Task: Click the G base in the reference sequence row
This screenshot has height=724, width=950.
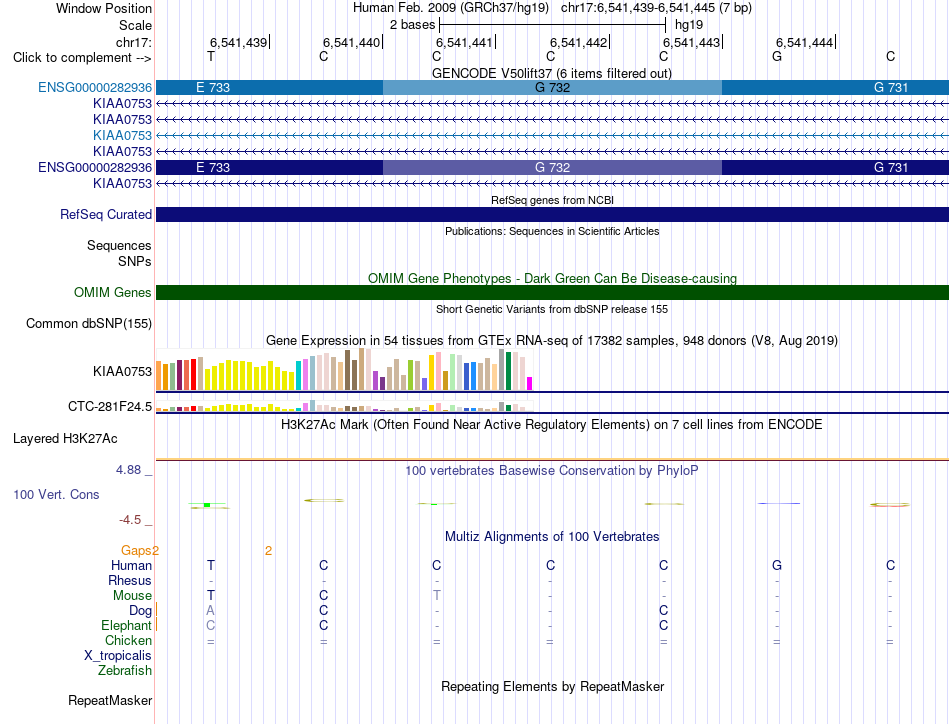Action: (x=777, y=56)
